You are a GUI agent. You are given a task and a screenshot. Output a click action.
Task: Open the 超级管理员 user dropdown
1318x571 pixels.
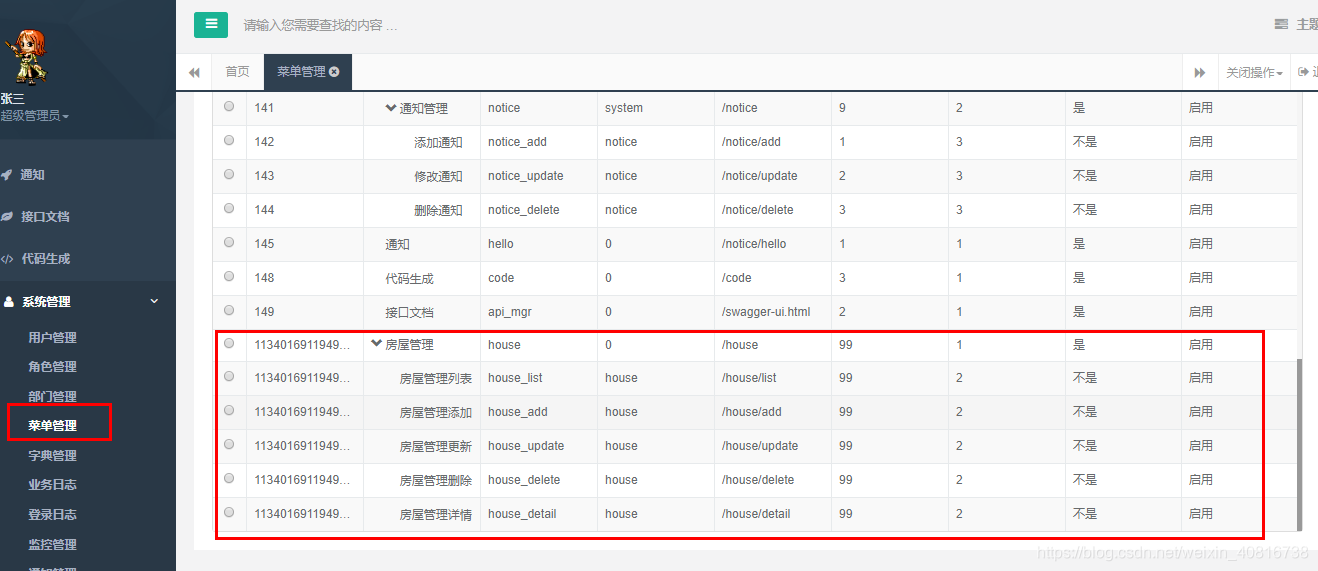tap(35, 116)
